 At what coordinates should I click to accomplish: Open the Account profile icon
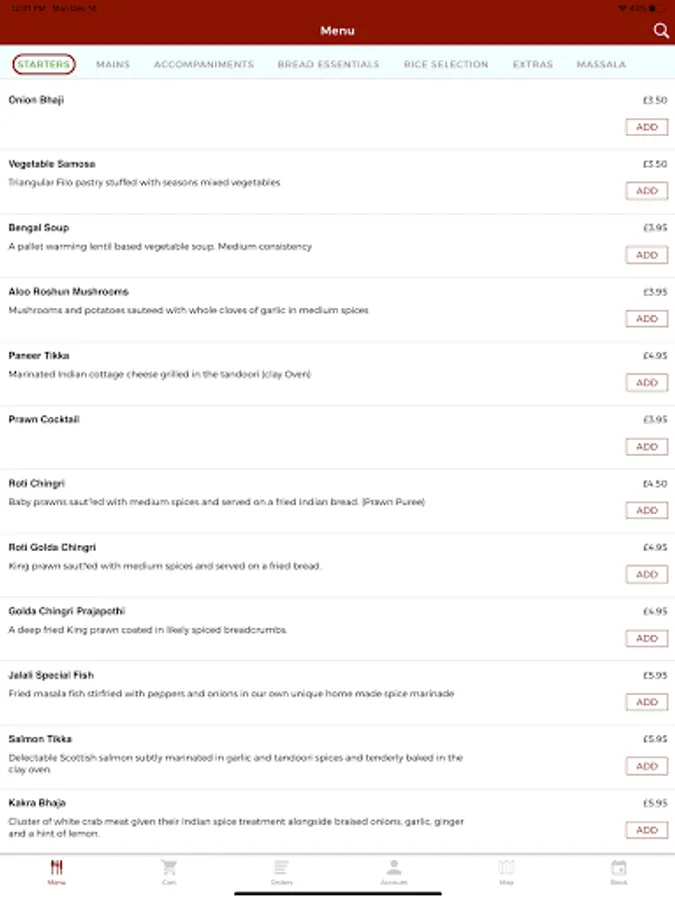pyautogui.click(x=394, y=868)
